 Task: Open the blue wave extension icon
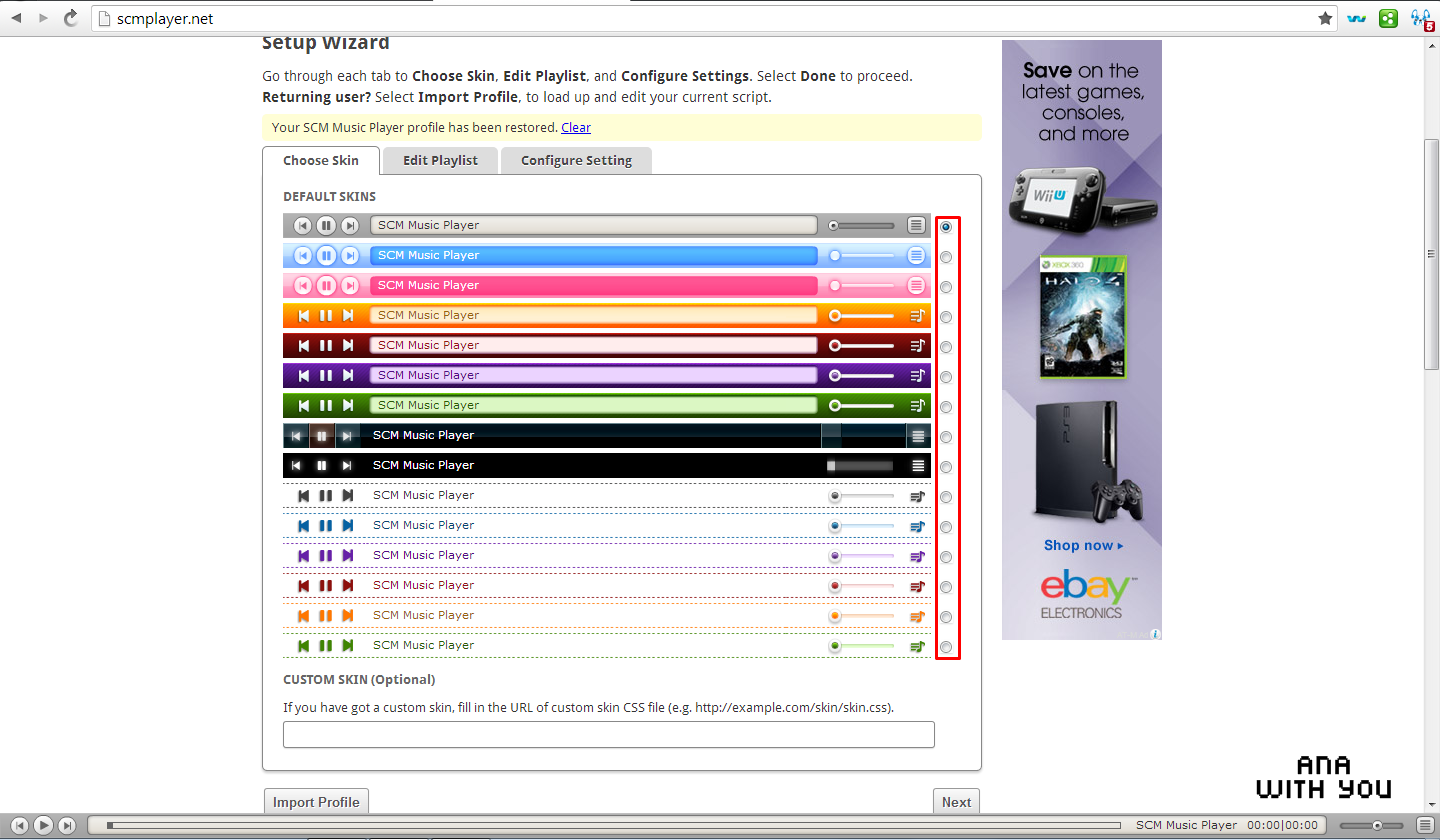pos(1357,18)
